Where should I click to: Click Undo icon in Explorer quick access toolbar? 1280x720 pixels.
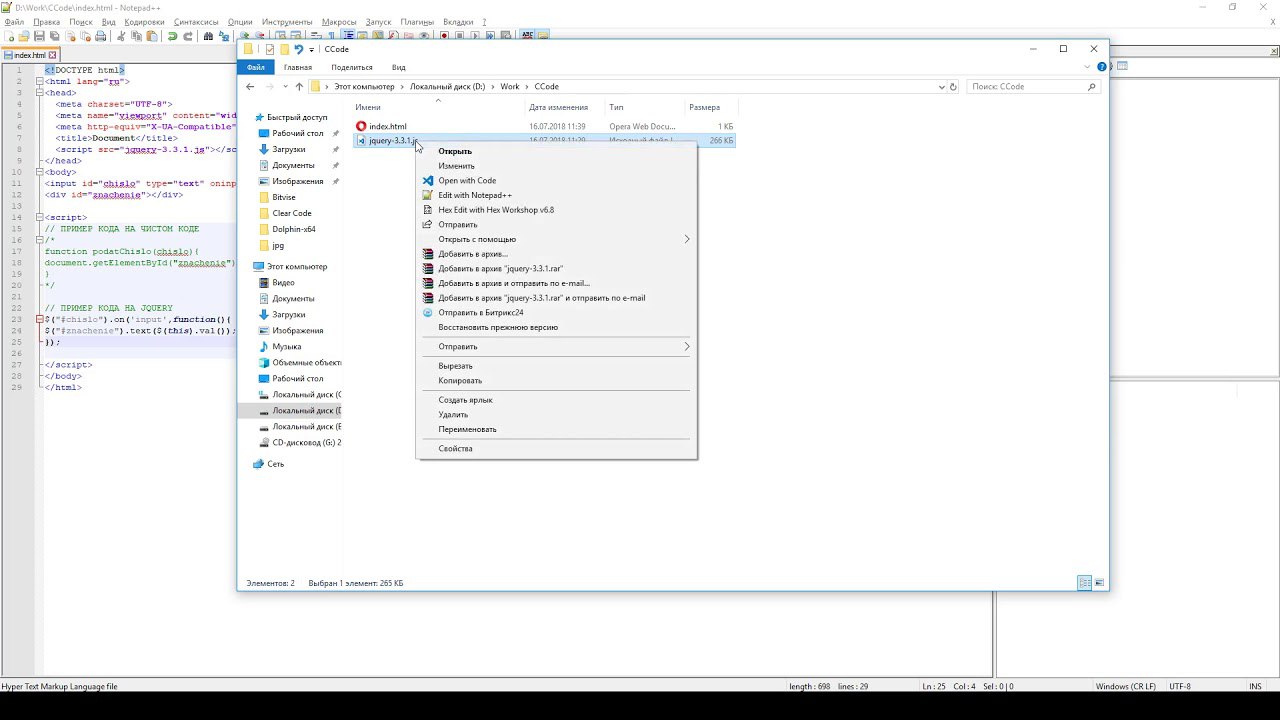pos(298,49)
